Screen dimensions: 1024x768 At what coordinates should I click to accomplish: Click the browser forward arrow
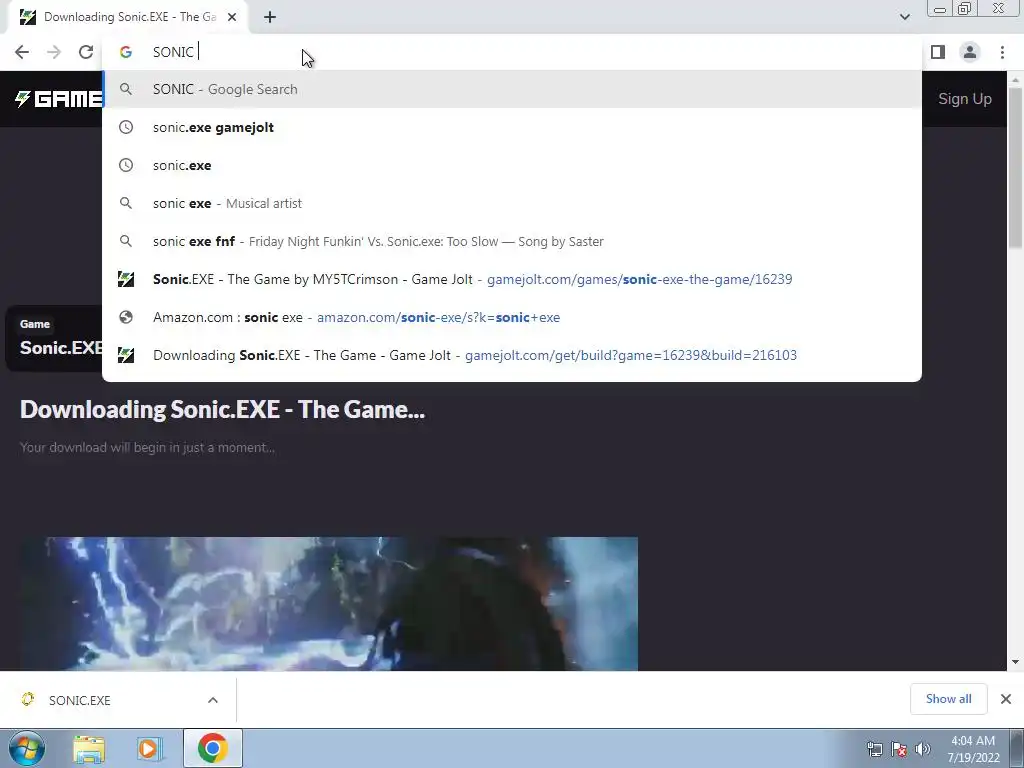coord(54,52)
